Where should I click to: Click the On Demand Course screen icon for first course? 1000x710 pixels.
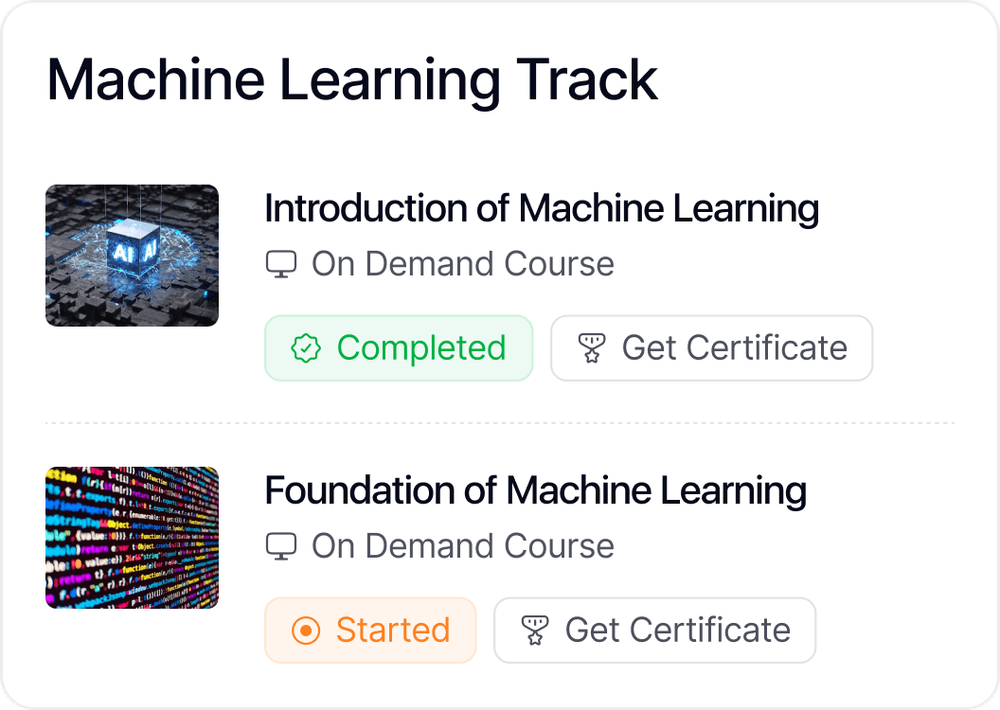pyautogui.click(x=284, y=263)
